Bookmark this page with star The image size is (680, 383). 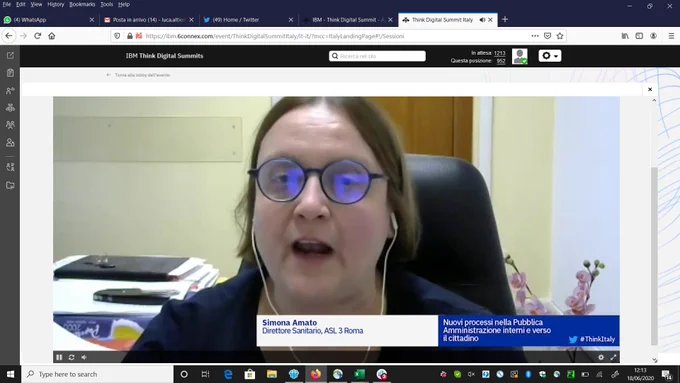click(x=560, y=36)
